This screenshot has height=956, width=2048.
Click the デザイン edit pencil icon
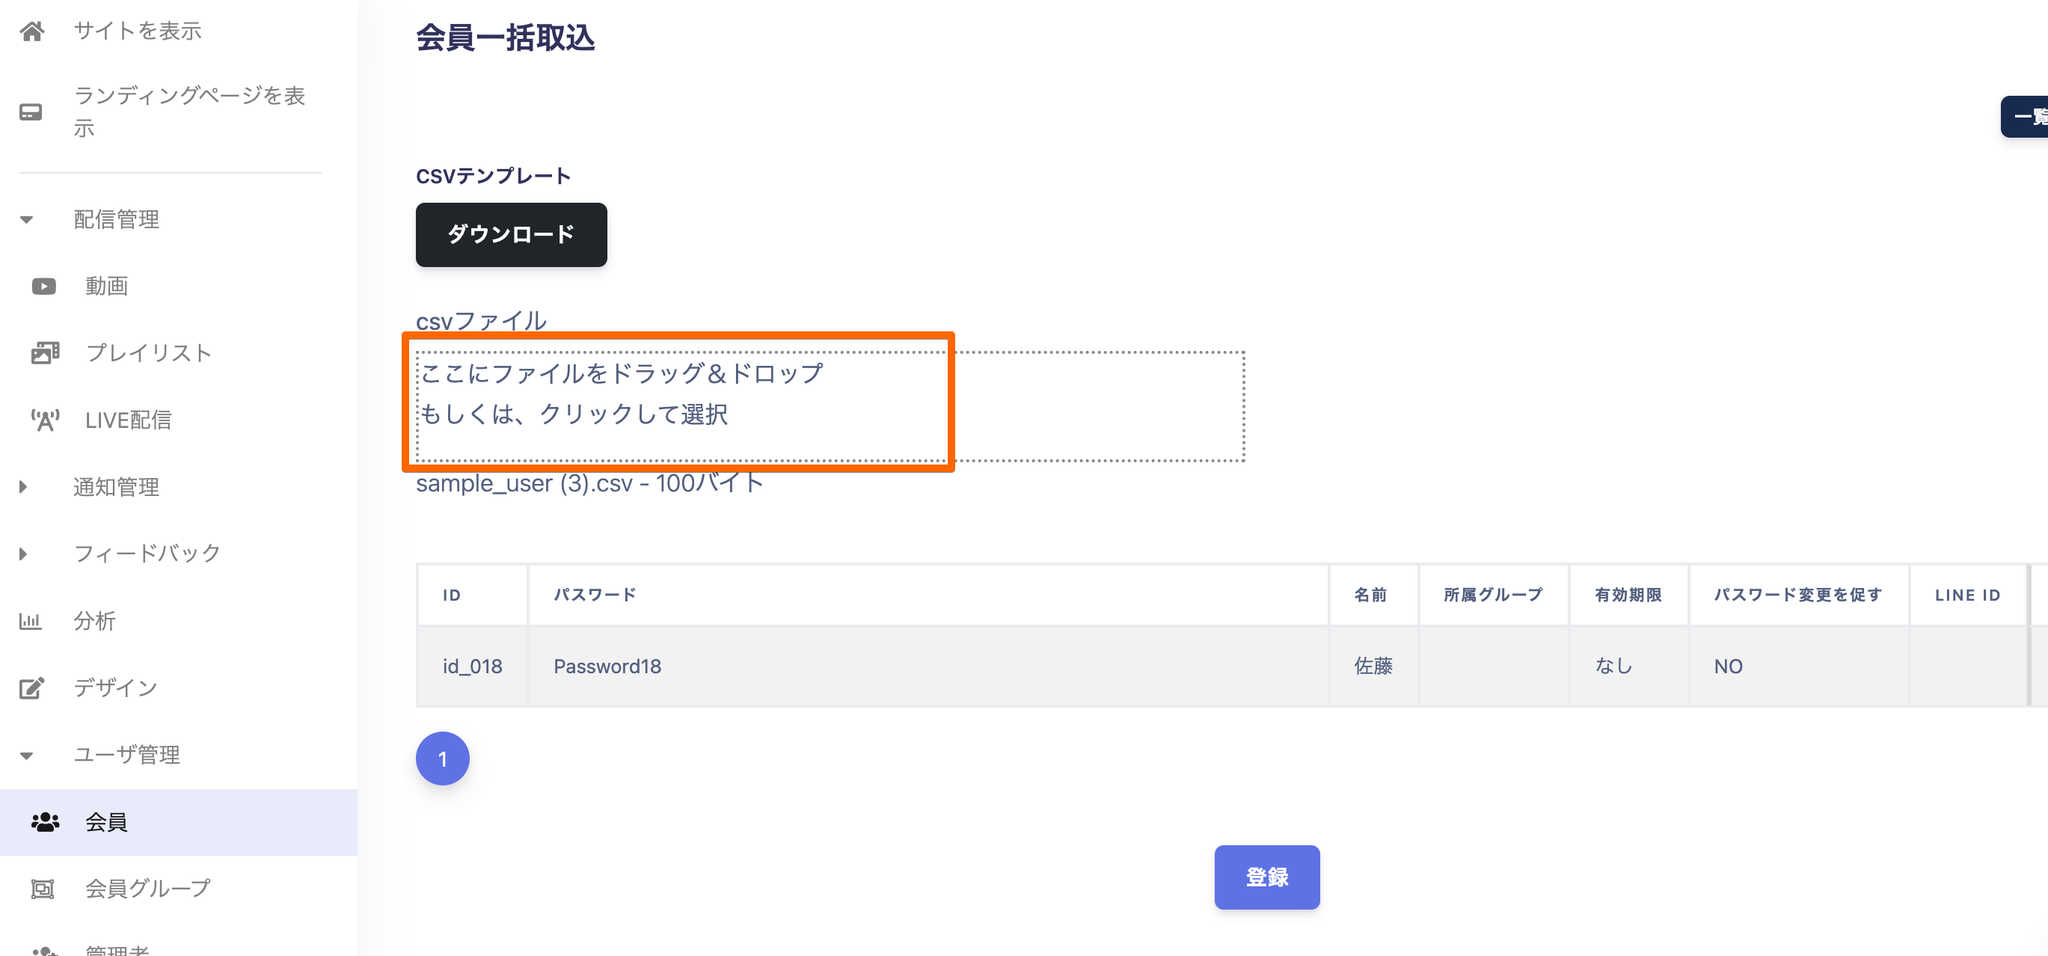[32, 688]
